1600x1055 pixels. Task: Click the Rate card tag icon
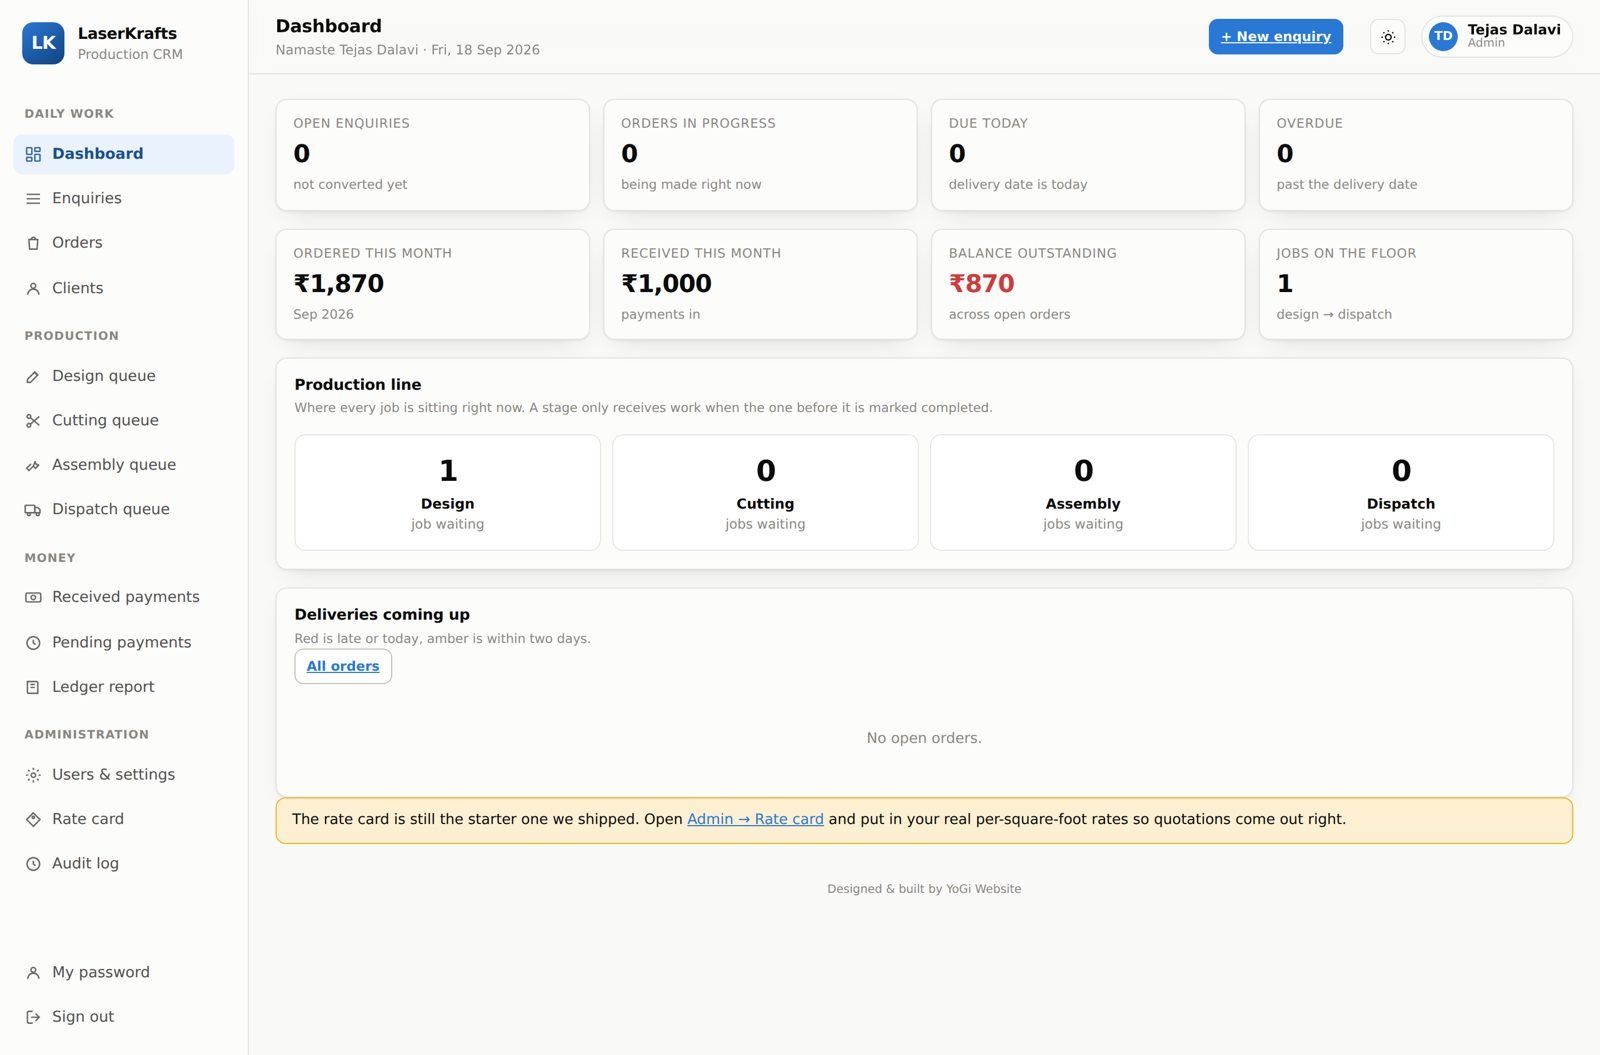click(x=33, y=819)
